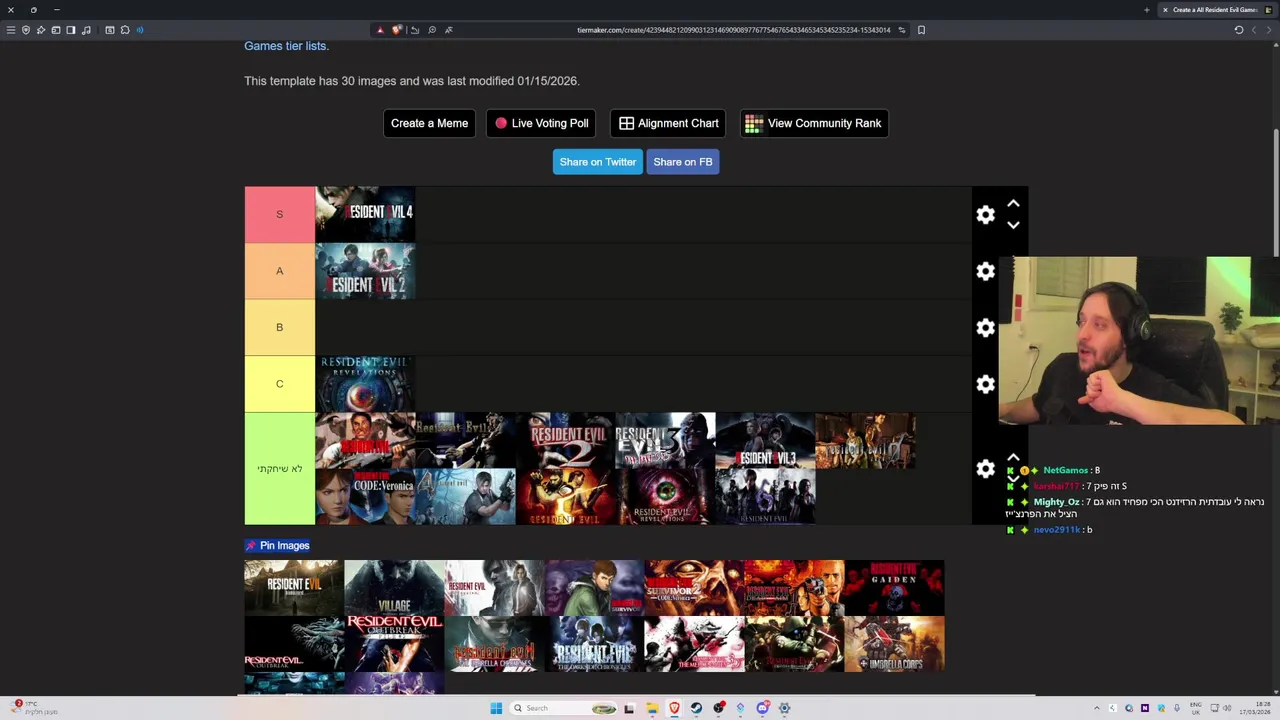
Task: Go back using the browser back arrow
Action: point(1254,30)
